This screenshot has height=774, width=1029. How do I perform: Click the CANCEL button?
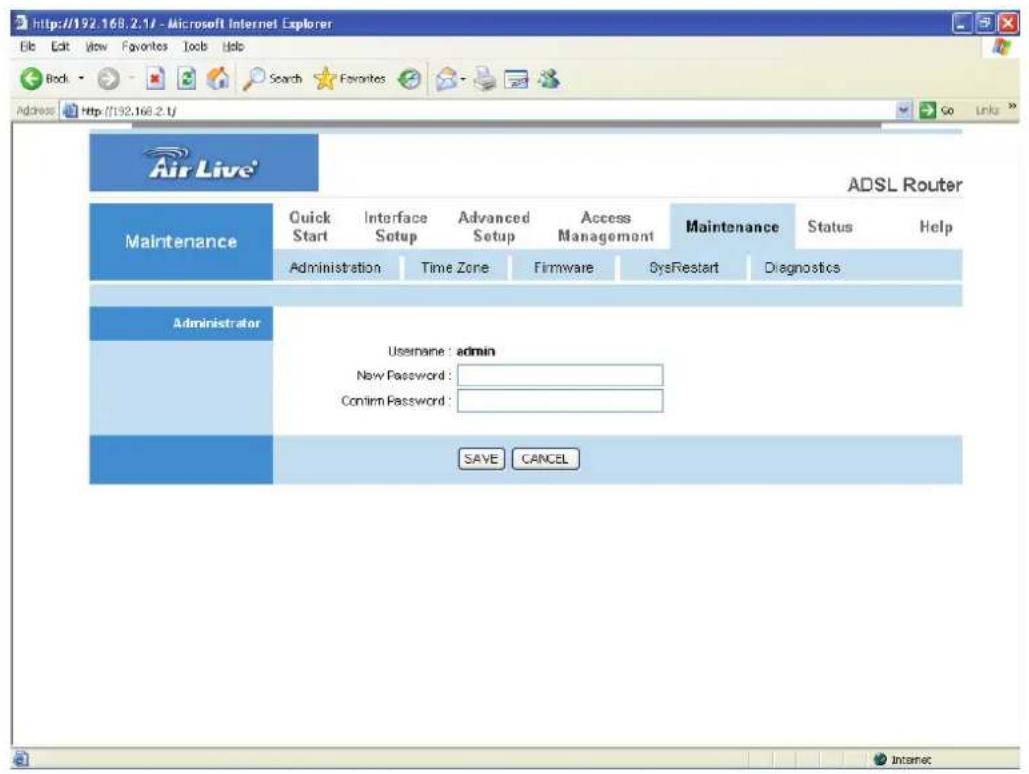pos(545,459)
